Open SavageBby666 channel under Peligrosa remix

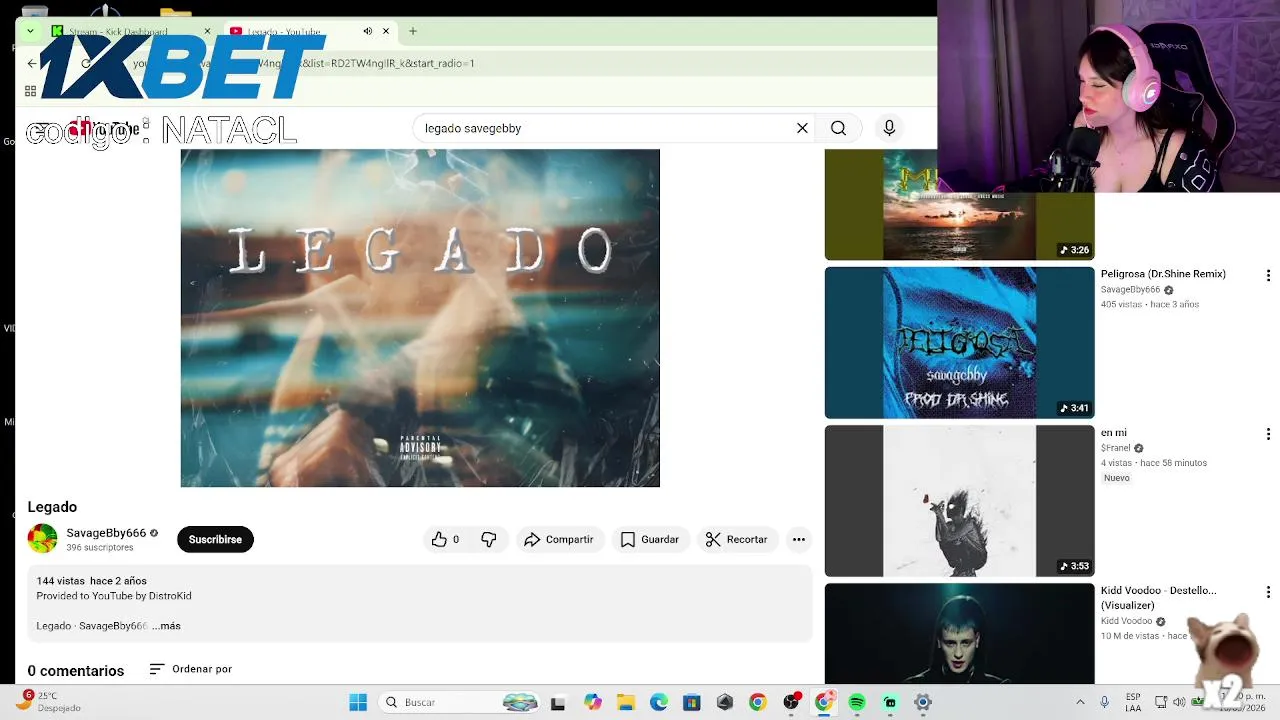pos(1131,290)
